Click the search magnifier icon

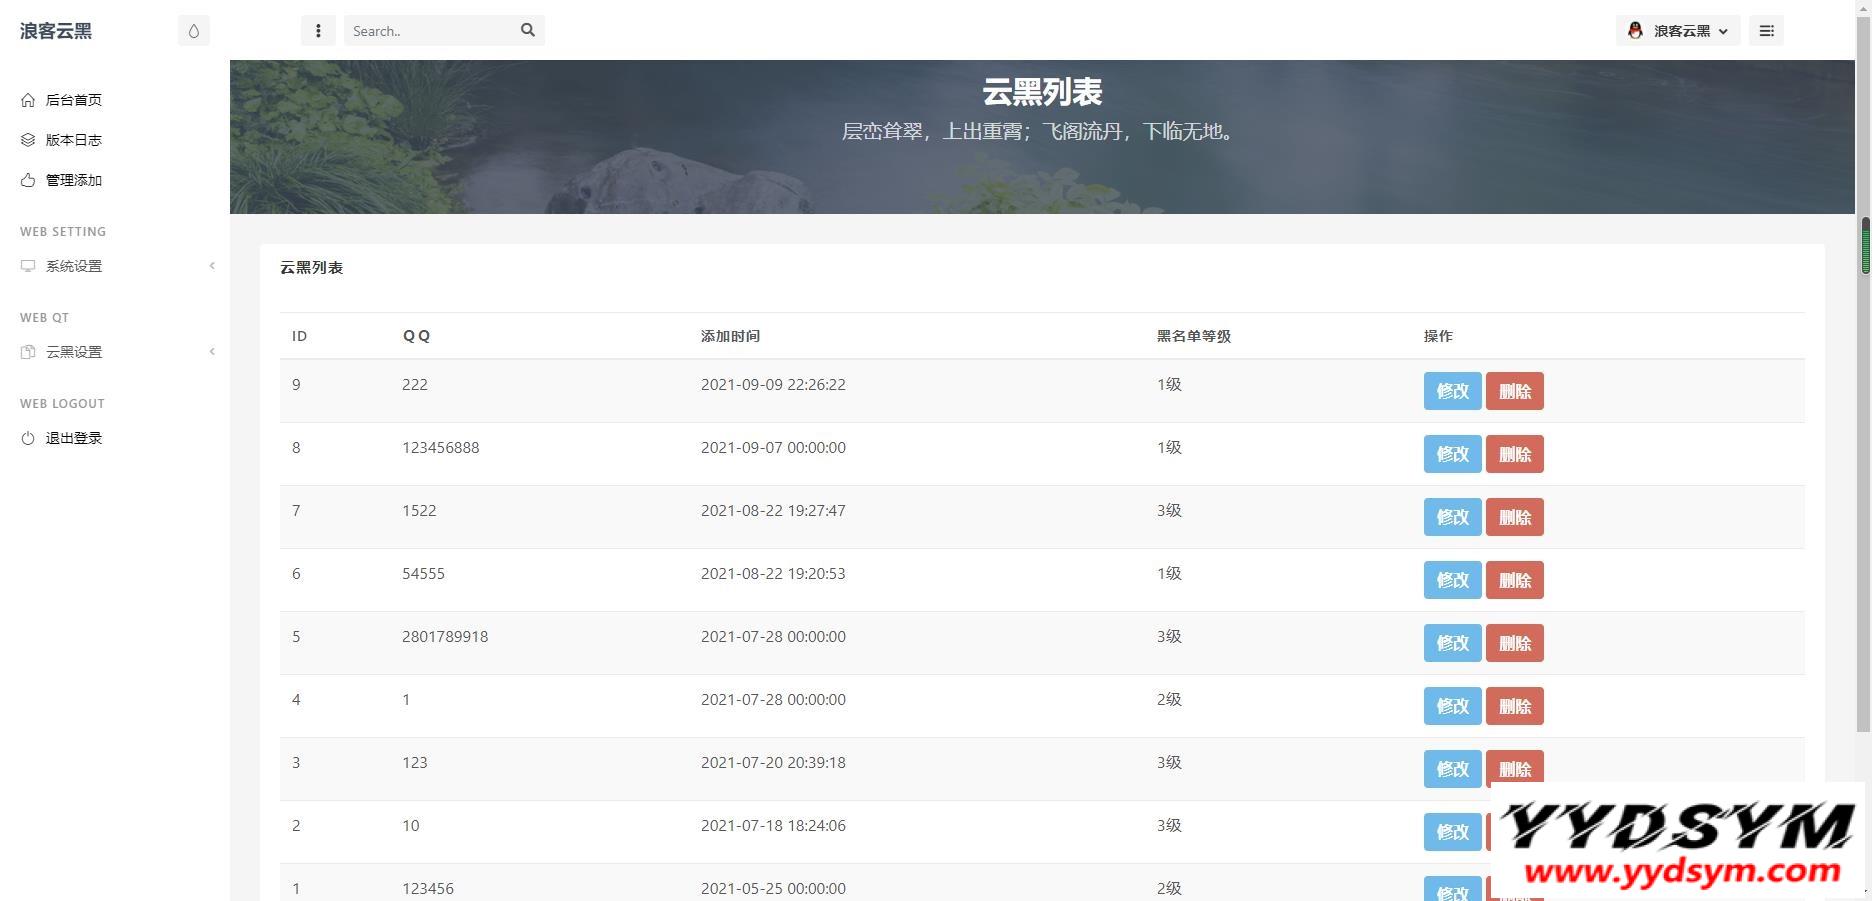[528, 30]
